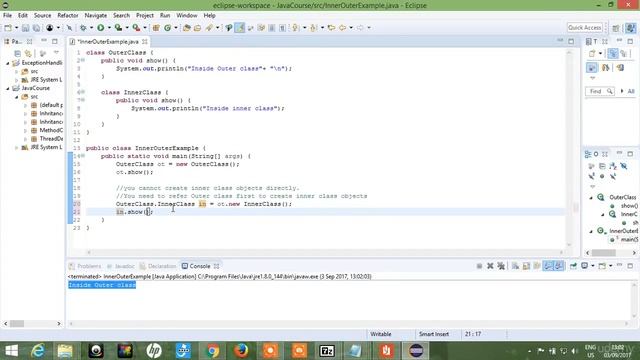
Task: Click the Clear Console icon
Action: pos(516,266)
